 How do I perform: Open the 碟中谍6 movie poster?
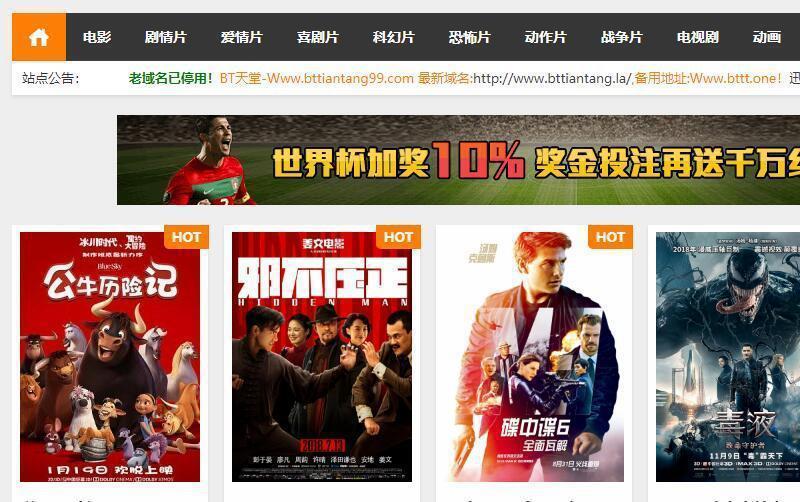[534, 357]
